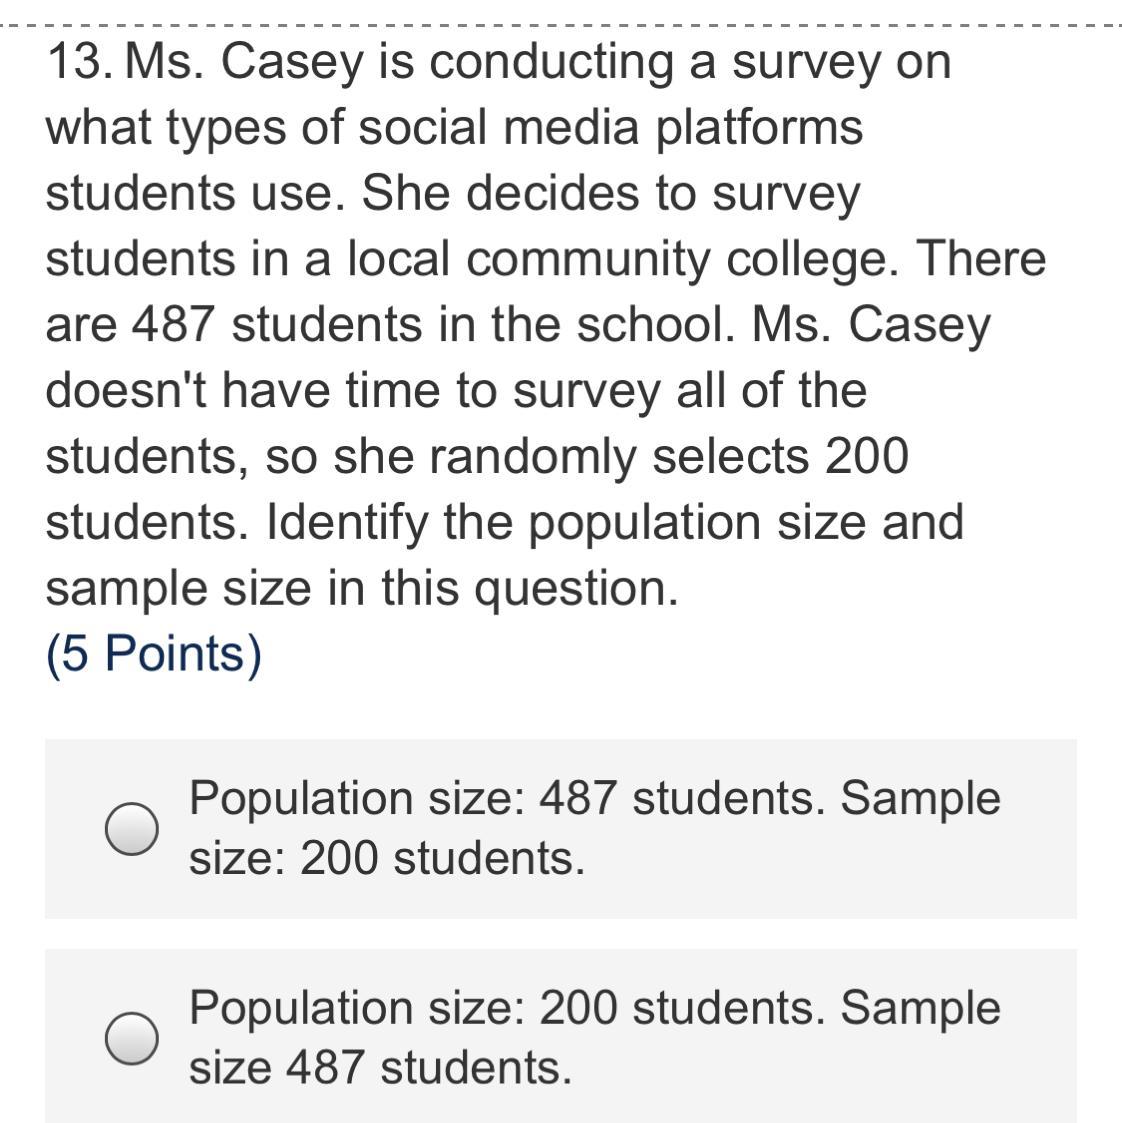The width and height of the screenshot is (1122, 1123).
Task: Click the number '200' in the question text
Action: (x=867, y=457)
